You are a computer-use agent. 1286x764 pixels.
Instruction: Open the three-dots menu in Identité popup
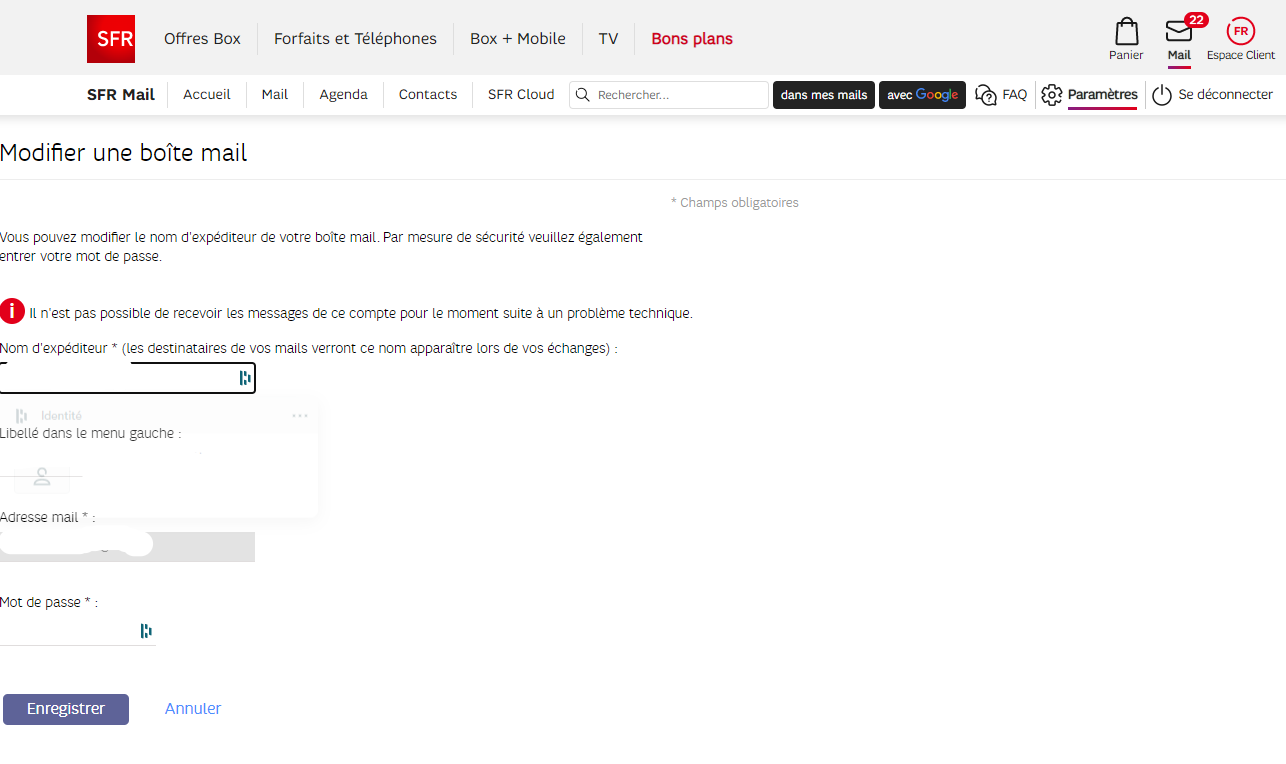(x=300, y=416)
